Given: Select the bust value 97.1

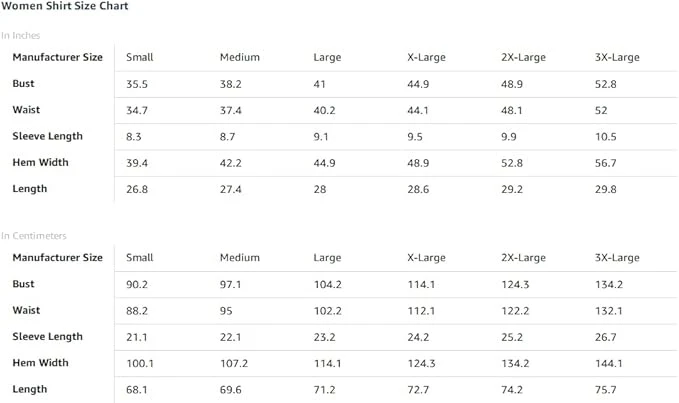Looking at the screenshot, I should point(231,284).
